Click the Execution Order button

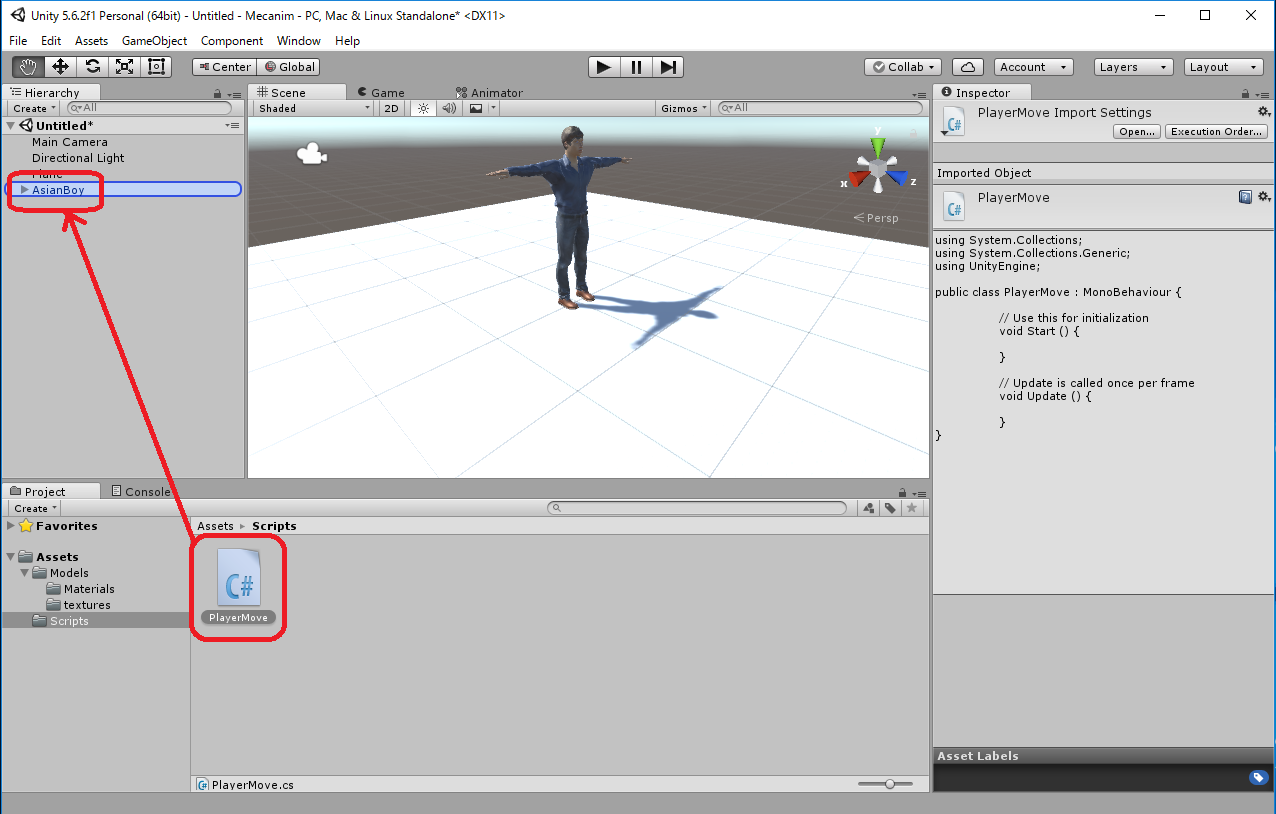1217,132
